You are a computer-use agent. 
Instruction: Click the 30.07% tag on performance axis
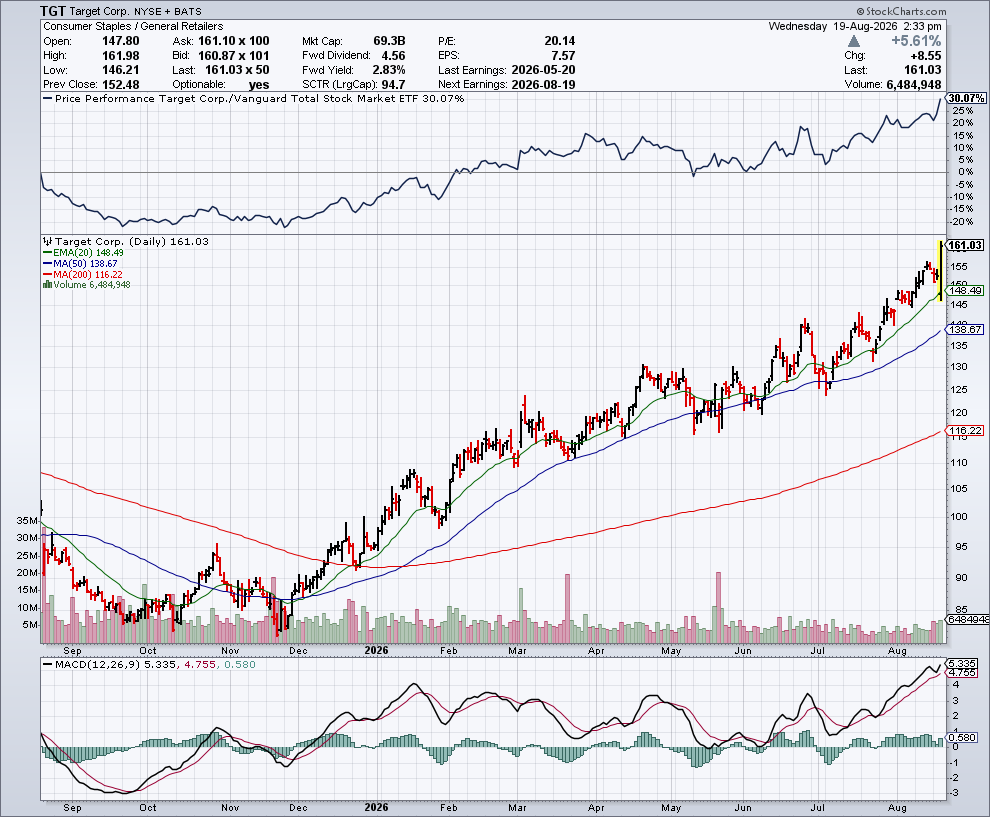tap(967, 98)
